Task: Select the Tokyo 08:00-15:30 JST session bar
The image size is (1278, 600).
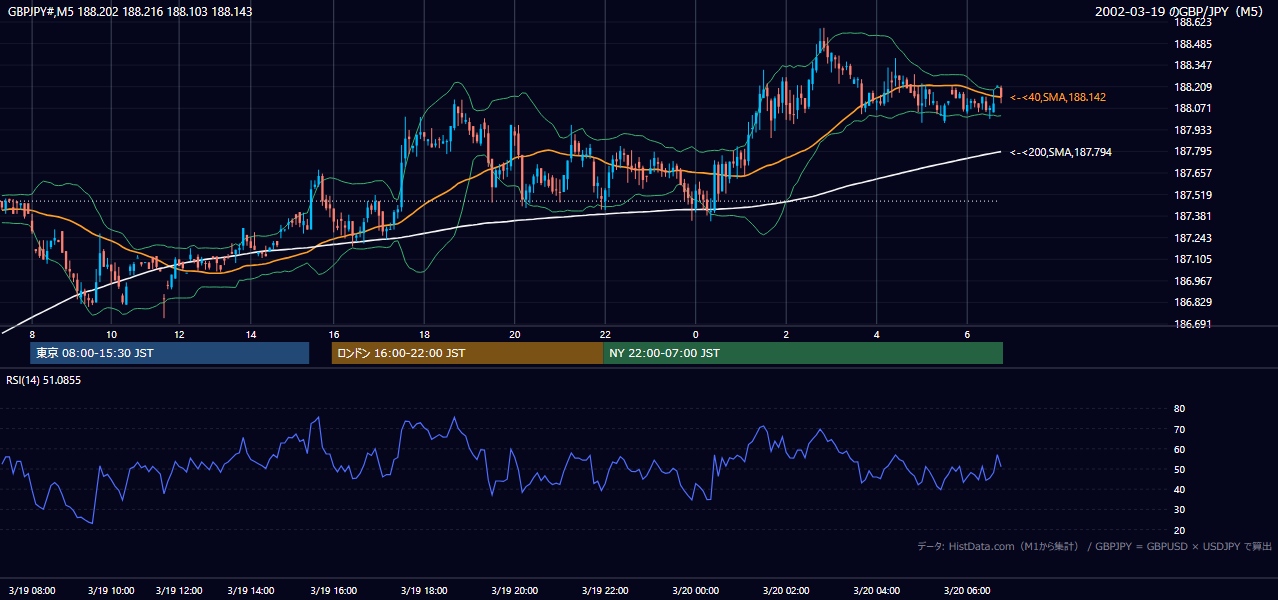Action: (x=170, y=353)
